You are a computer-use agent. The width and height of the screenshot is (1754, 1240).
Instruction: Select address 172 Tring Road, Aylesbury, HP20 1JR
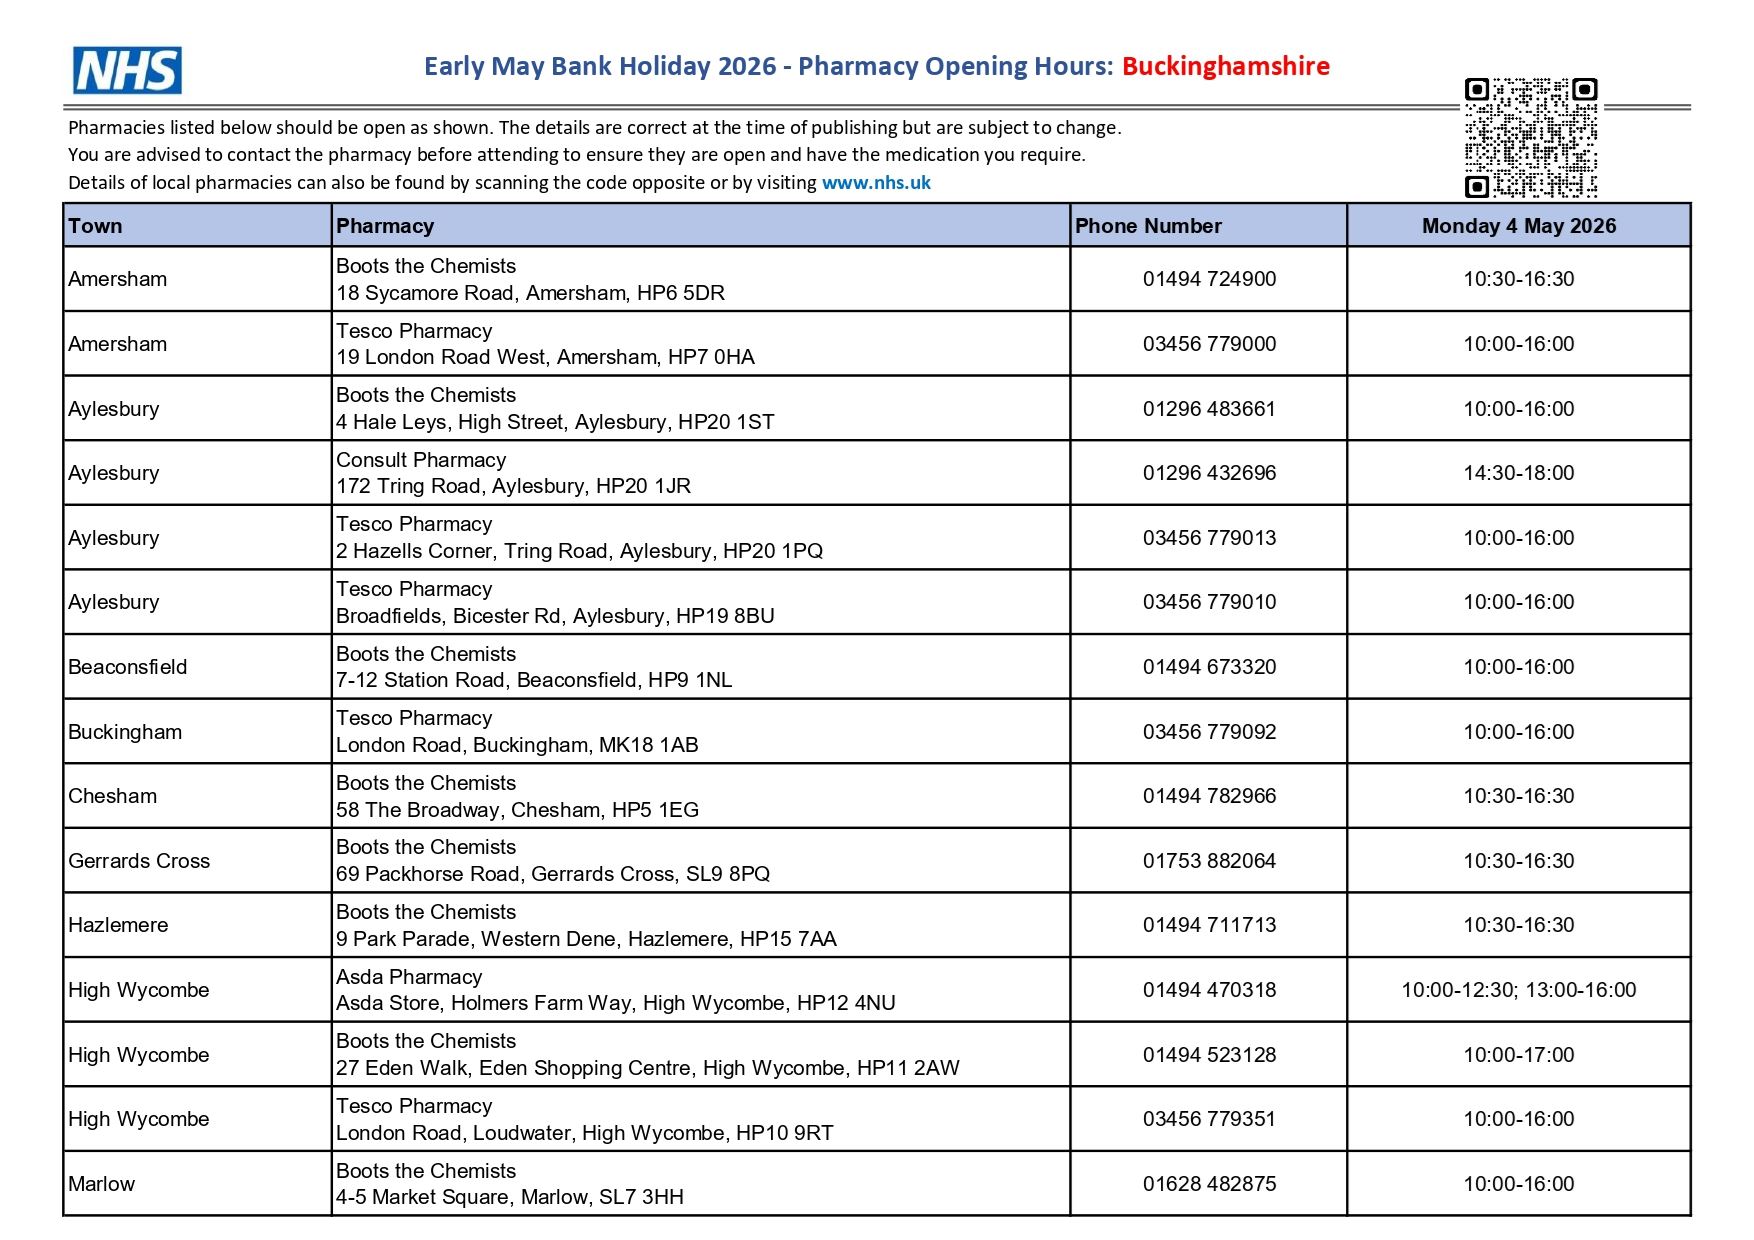(x=513, y=486)
